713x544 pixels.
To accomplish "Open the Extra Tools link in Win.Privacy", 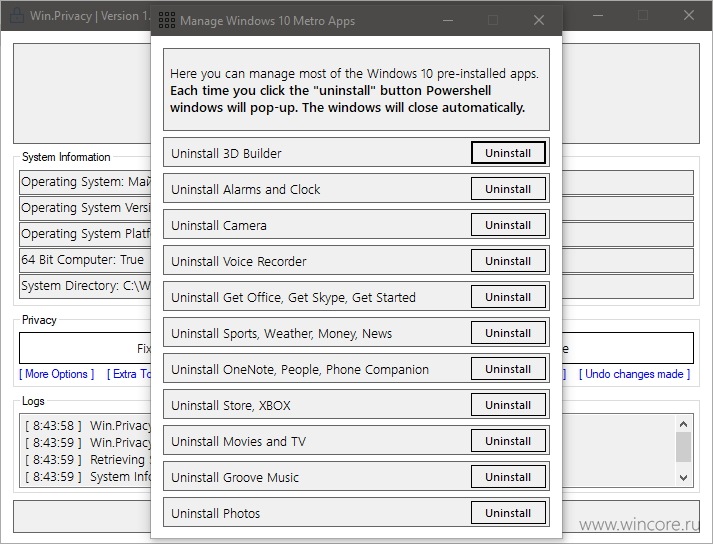I will coord(129,374).
